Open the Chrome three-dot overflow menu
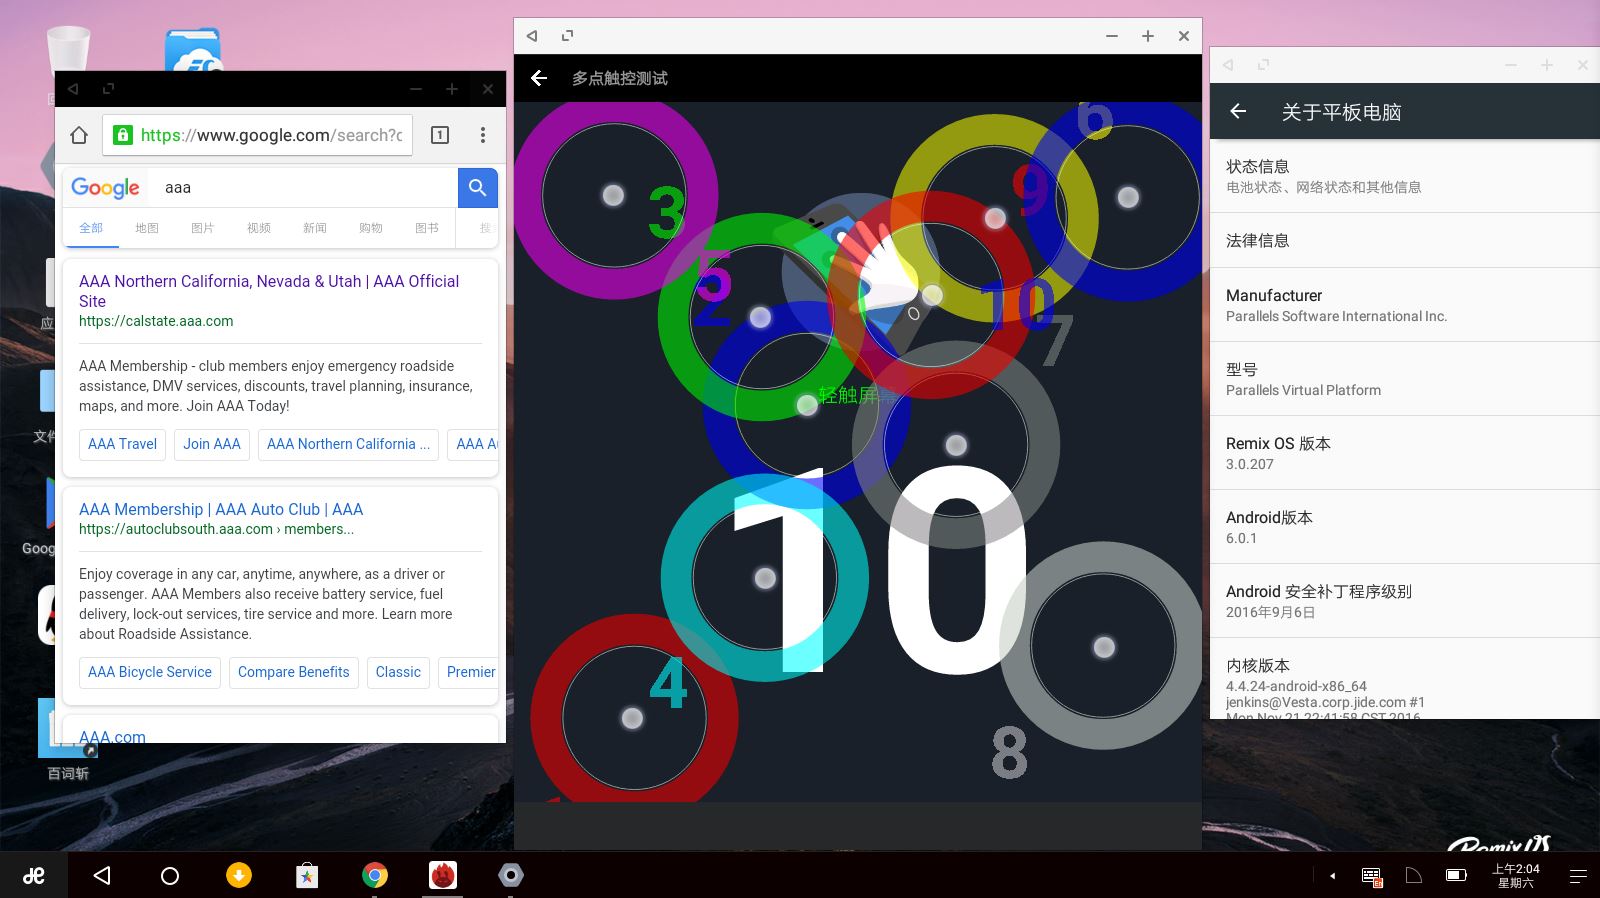 coord(483,135)
